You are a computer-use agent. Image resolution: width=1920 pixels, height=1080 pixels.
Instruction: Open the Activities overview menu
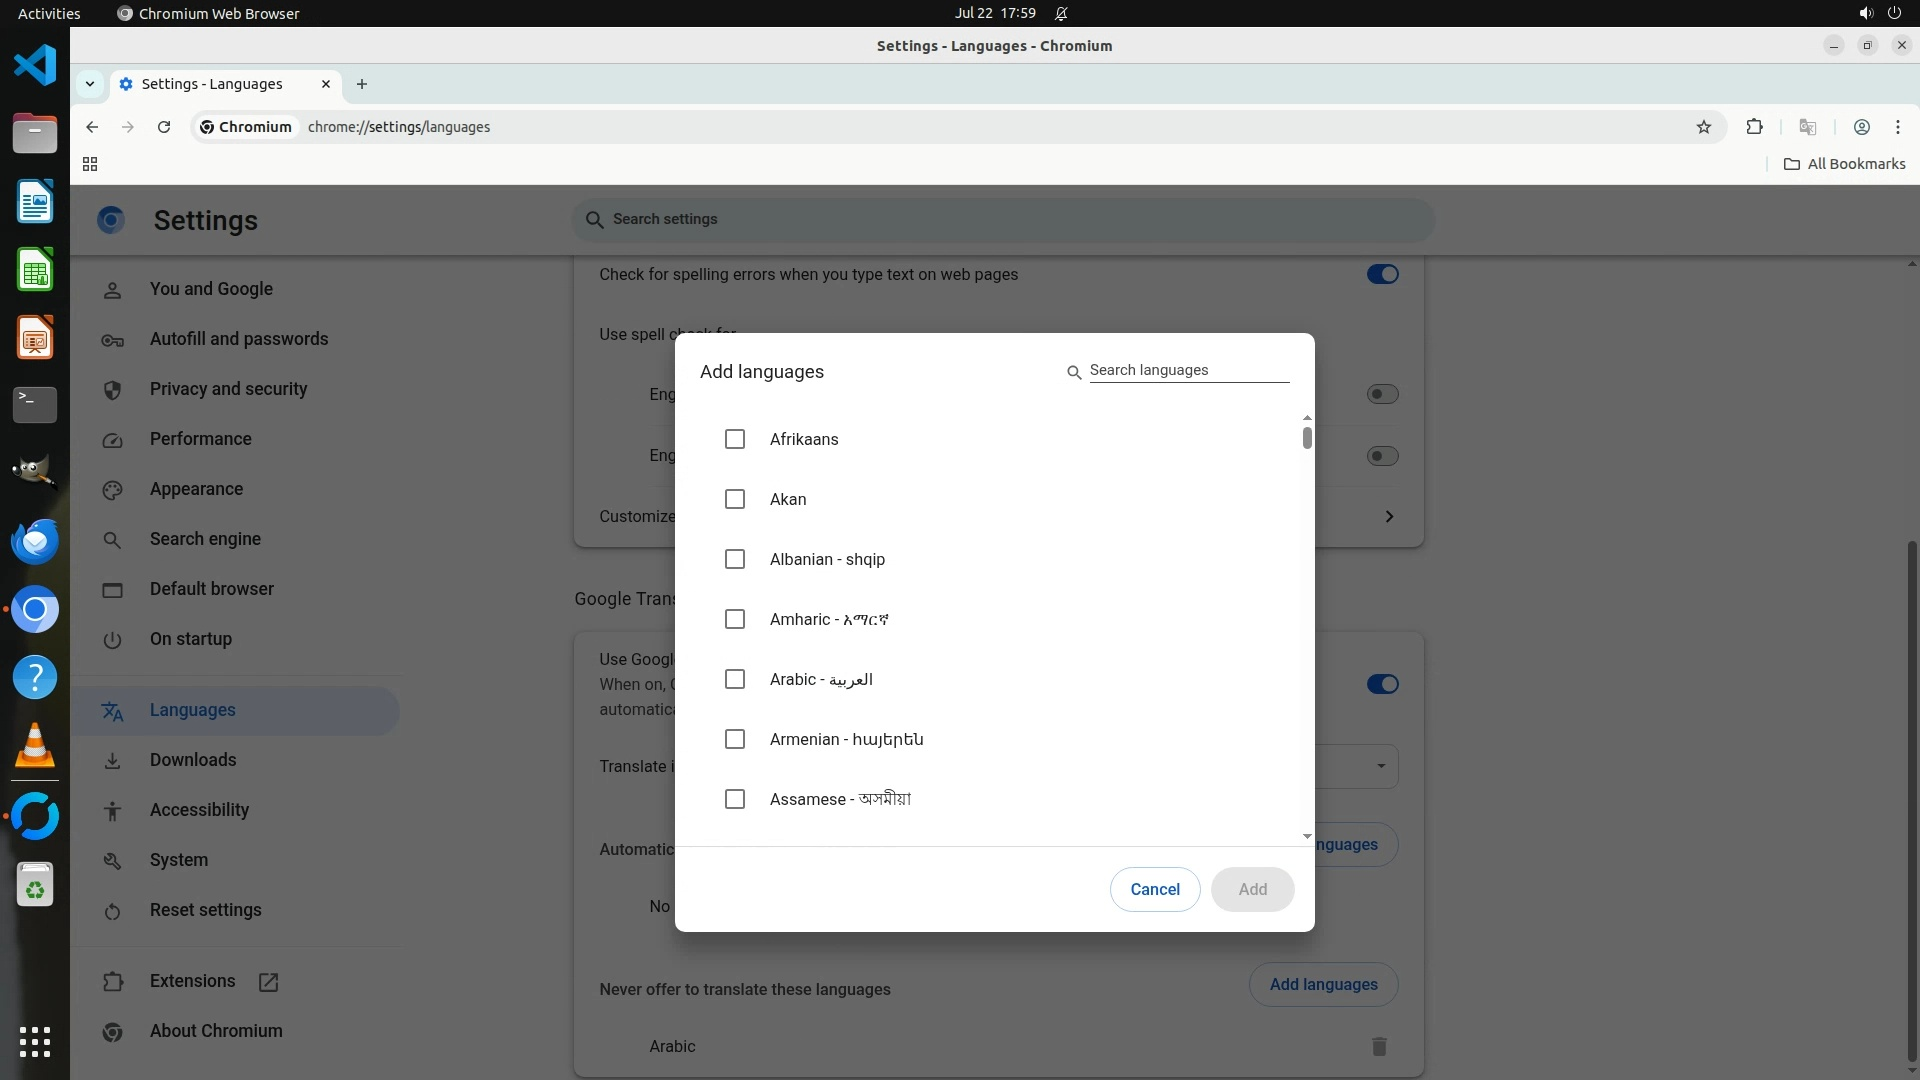tap(49, 13)
